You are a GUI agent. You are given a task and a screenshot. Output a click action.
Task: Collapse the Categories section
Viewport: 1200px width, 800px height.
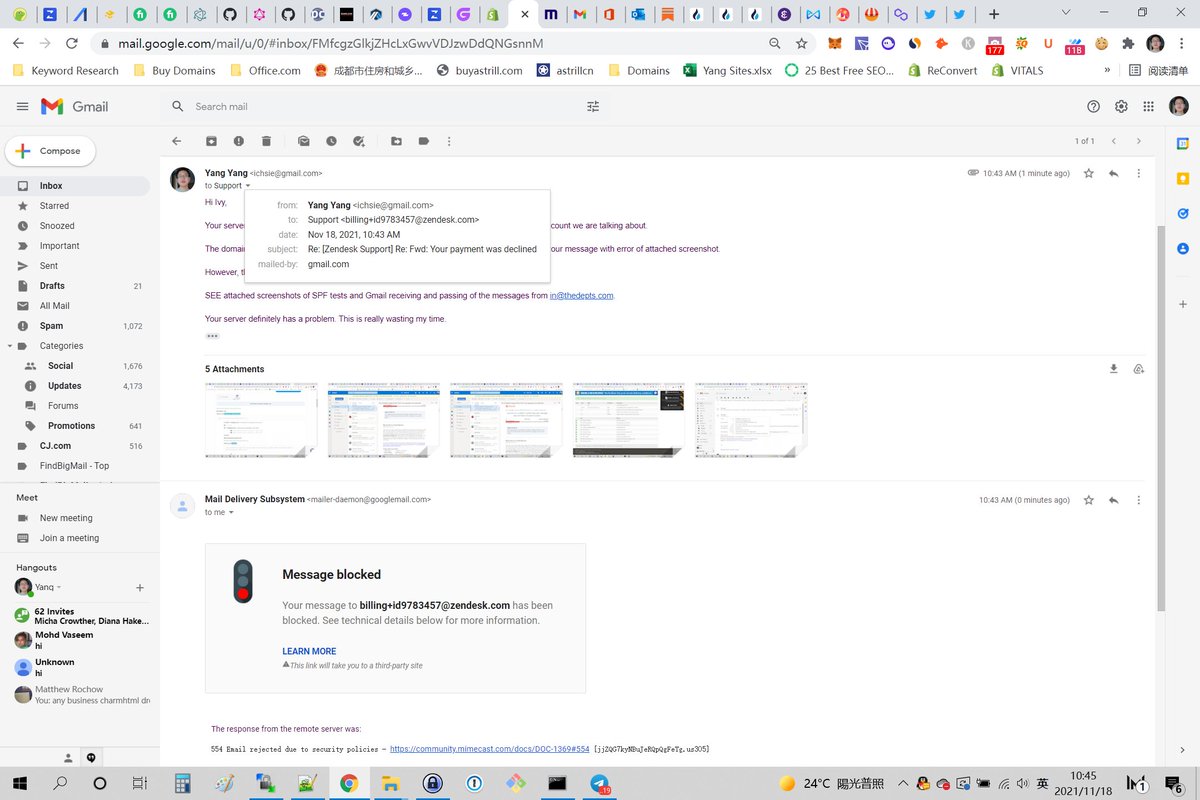coord(10,346)
